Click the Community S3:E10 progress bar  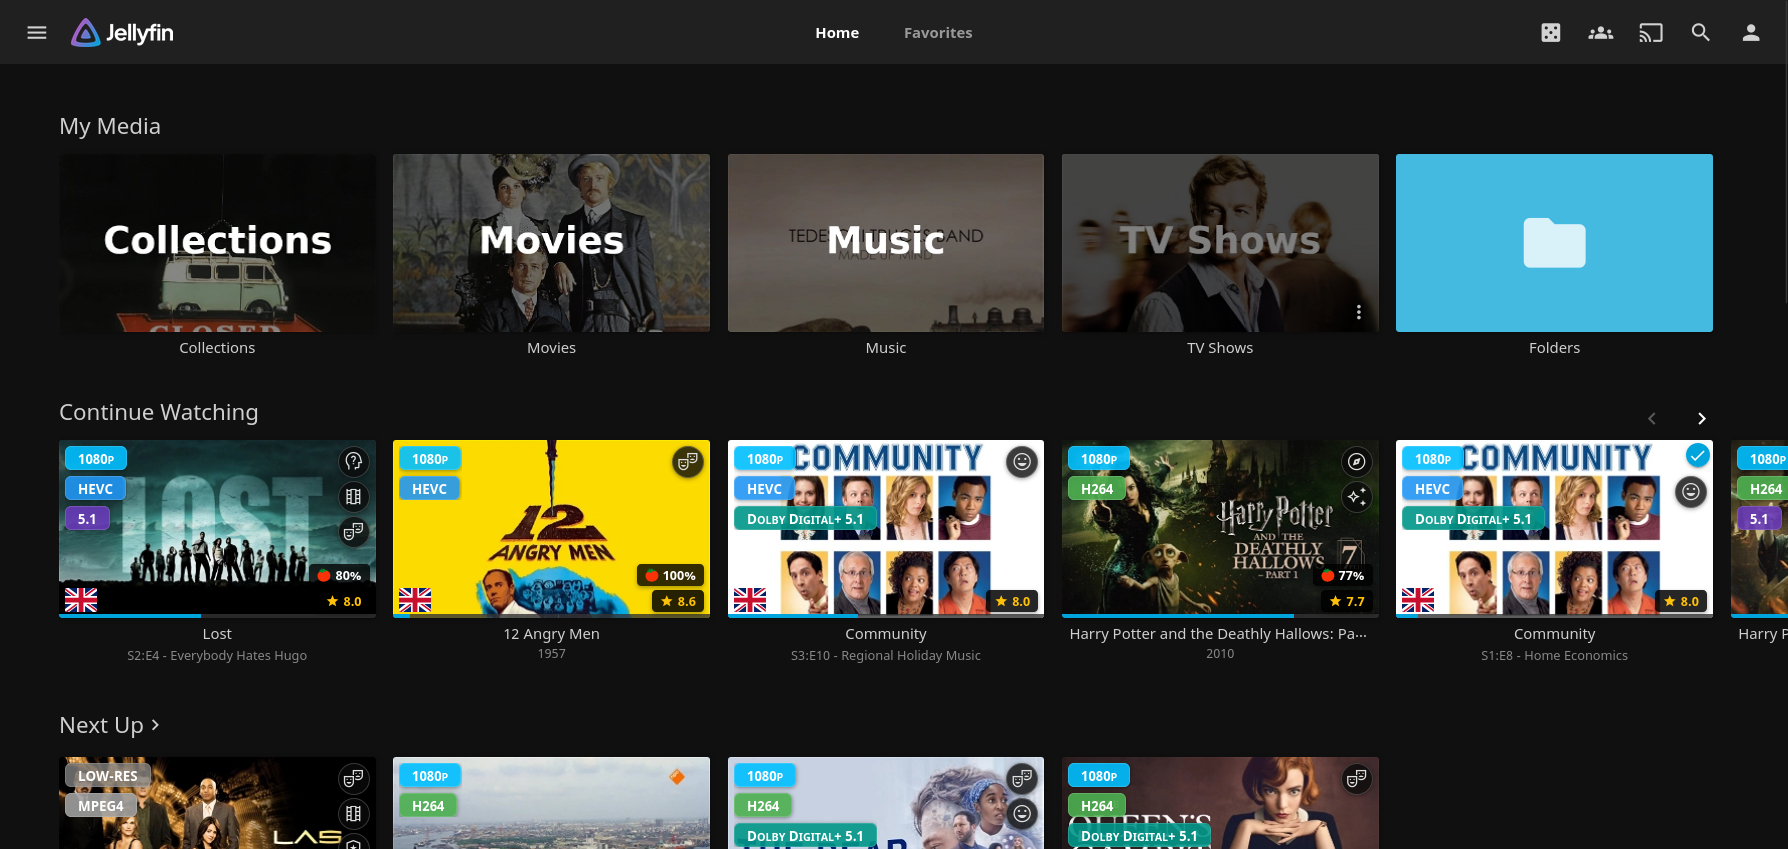pos(886,616)
